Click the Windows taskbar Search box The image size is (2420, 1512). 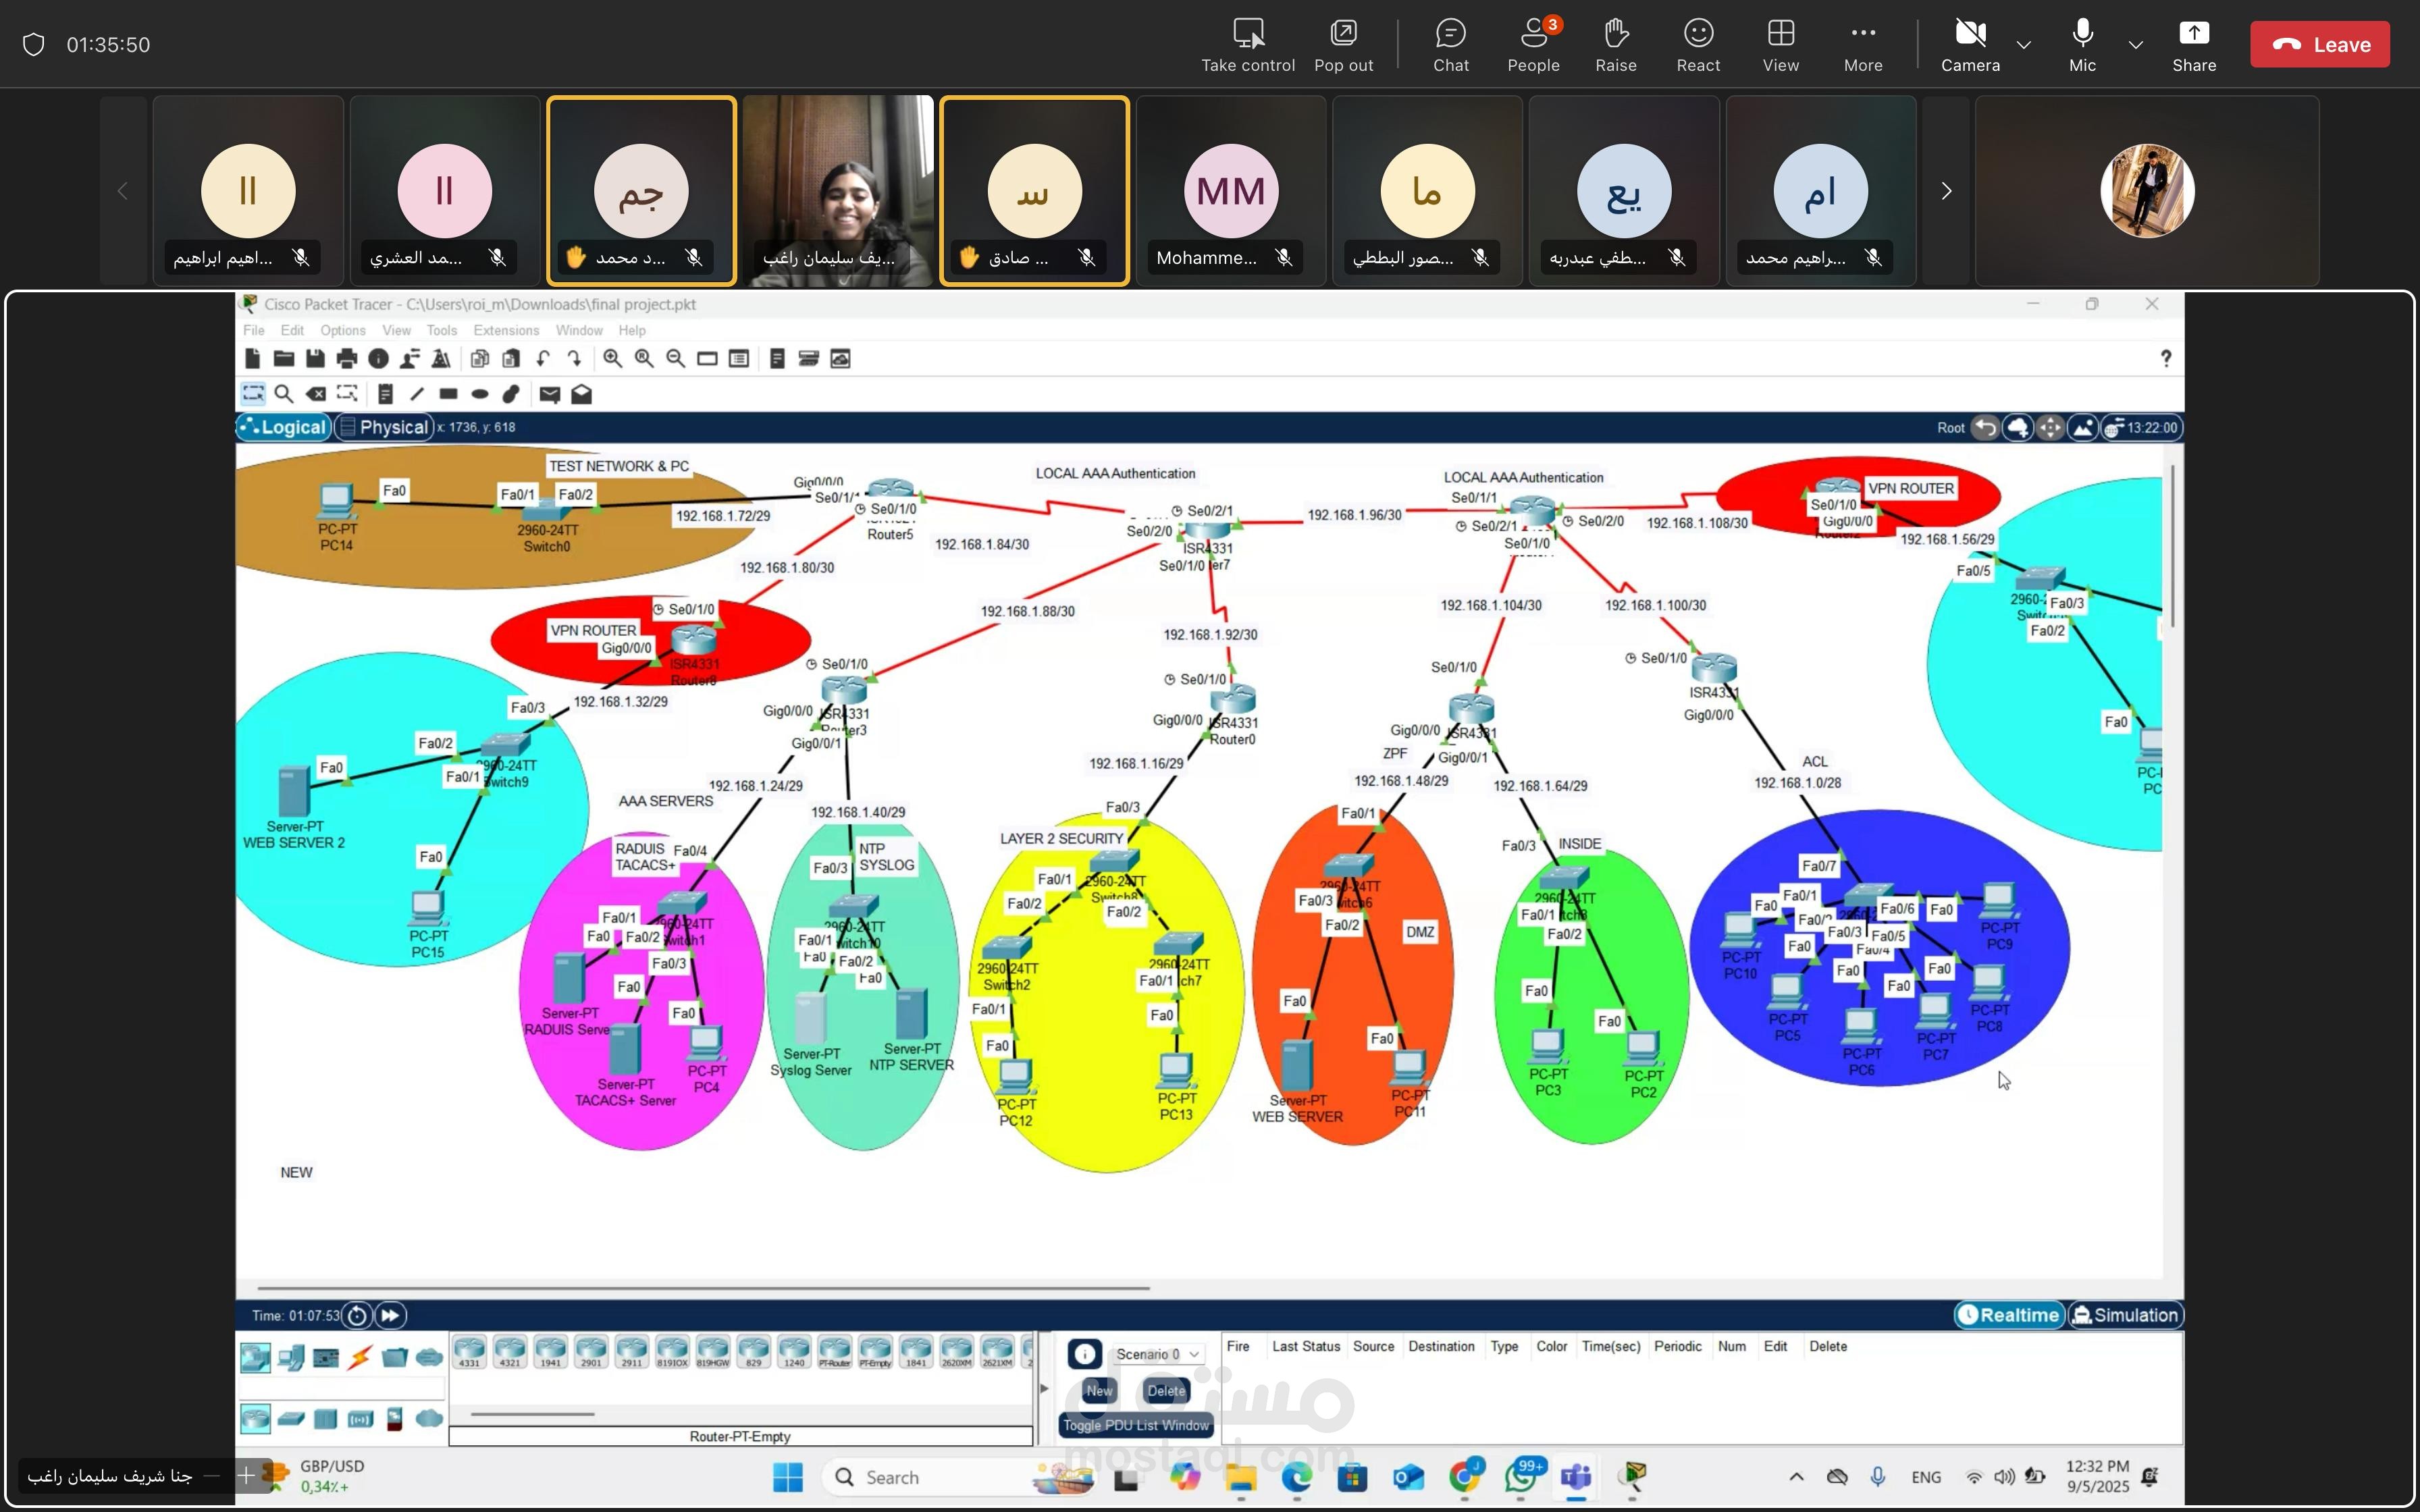point(958,1477)
